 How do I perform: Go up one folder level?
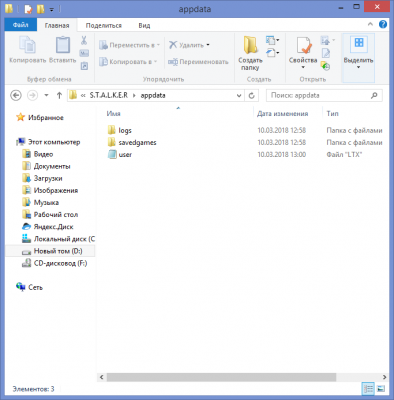pyautogui.click(x=59, y=96)
